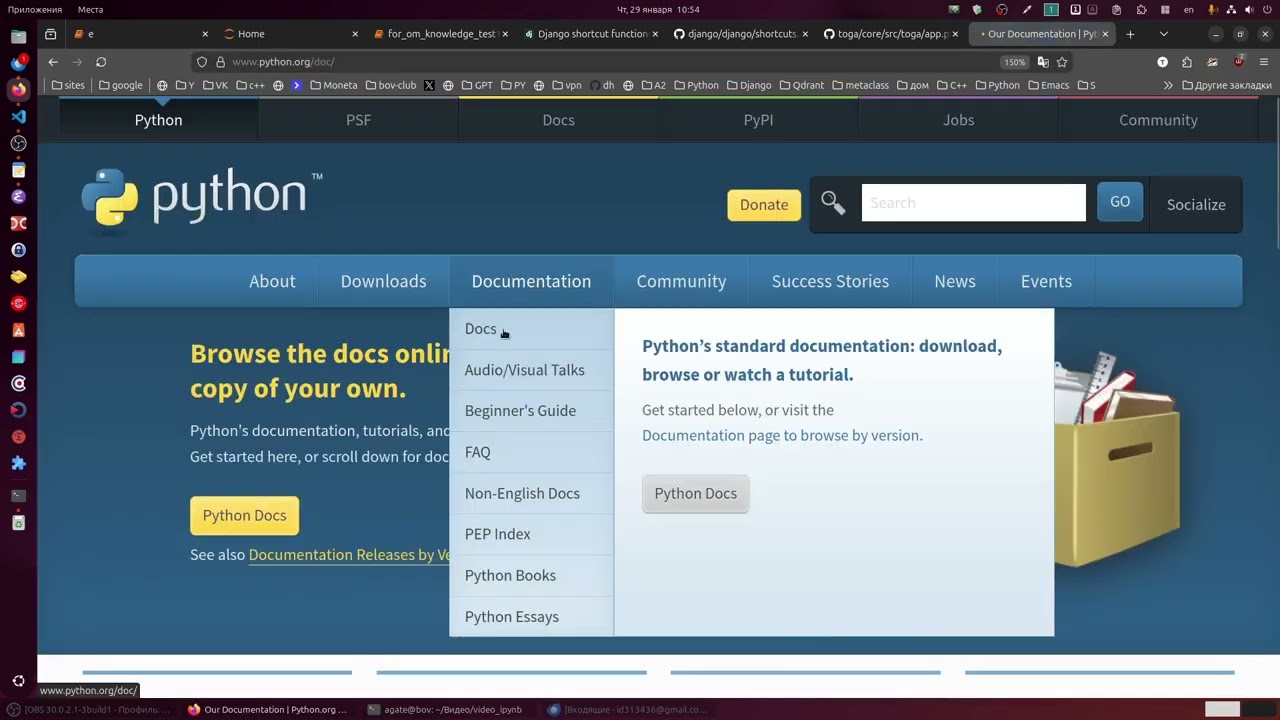Screen dimensions: 1280x720
Task: Switch to the 'toga/core/src/toga/app.py' tab
Action: coord(892,34)
